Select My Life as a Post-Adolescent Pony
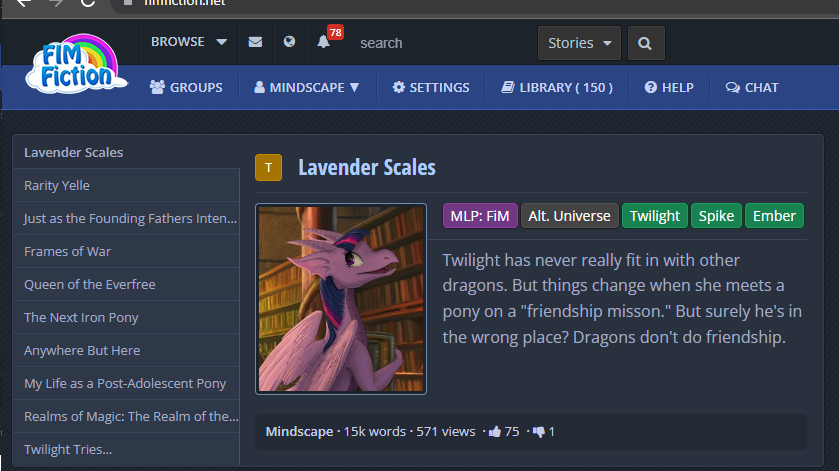This screenshot has height=471, width=839. 127,383
